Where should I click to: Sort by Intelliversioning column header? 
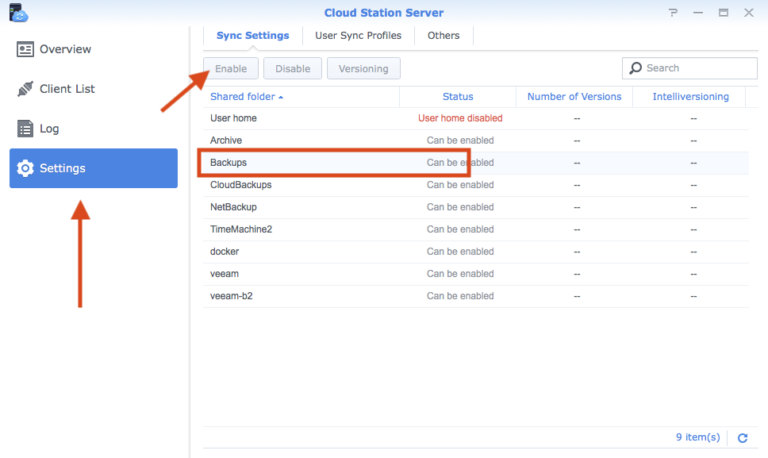(x=691, y=96)
